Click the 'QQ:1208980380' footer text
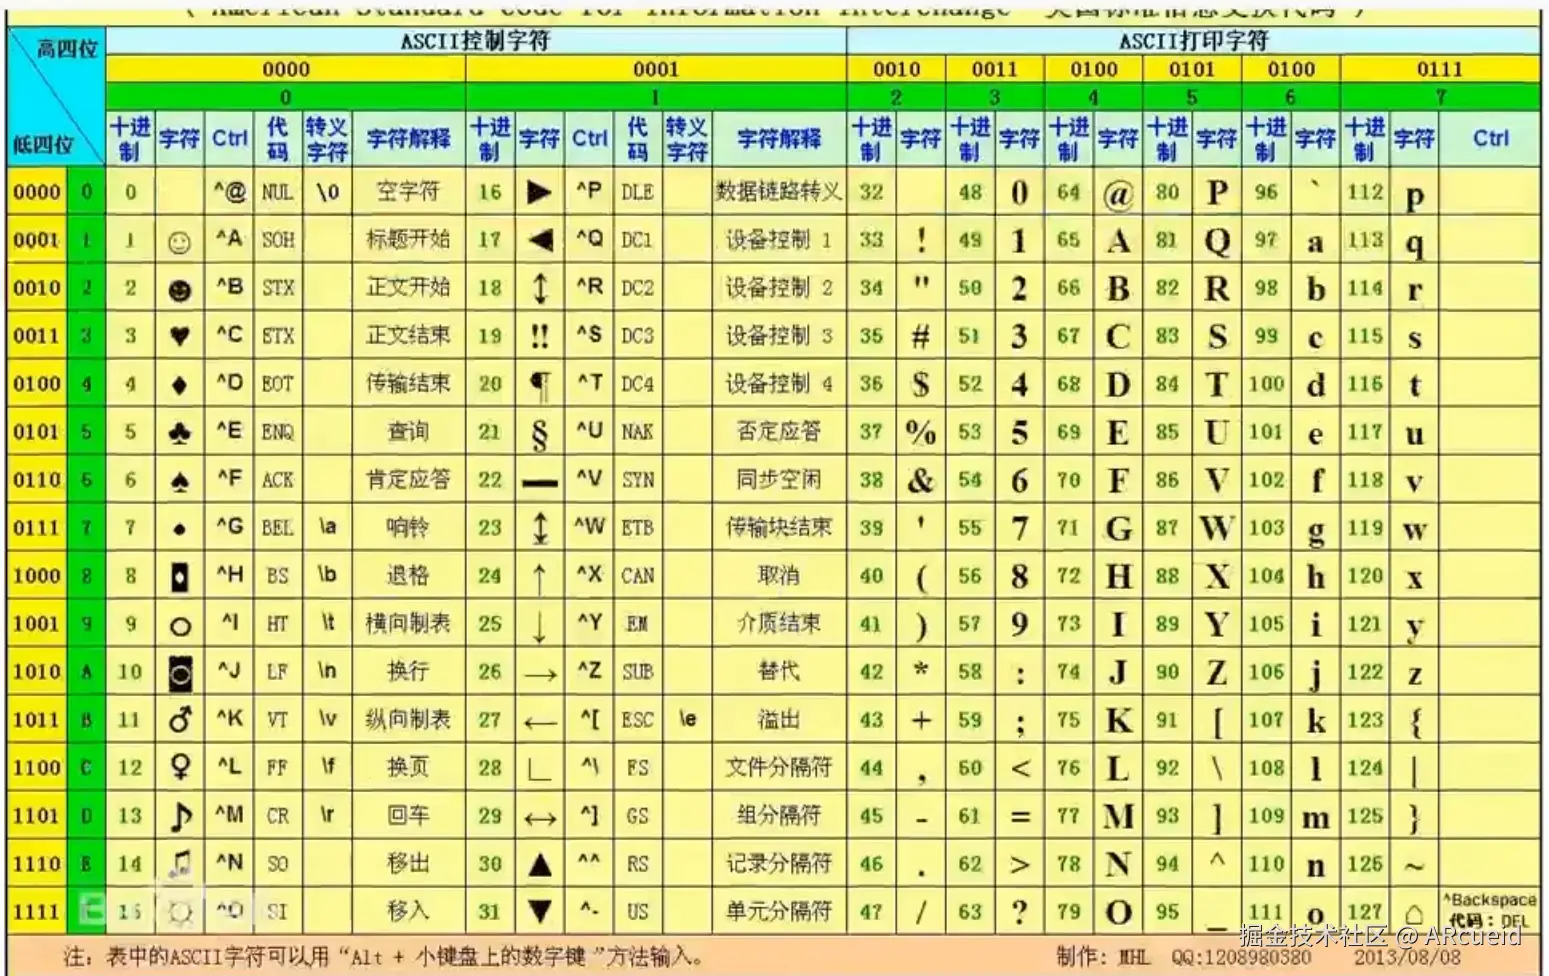This screenshot has width=1549, height=976. 1241,957
